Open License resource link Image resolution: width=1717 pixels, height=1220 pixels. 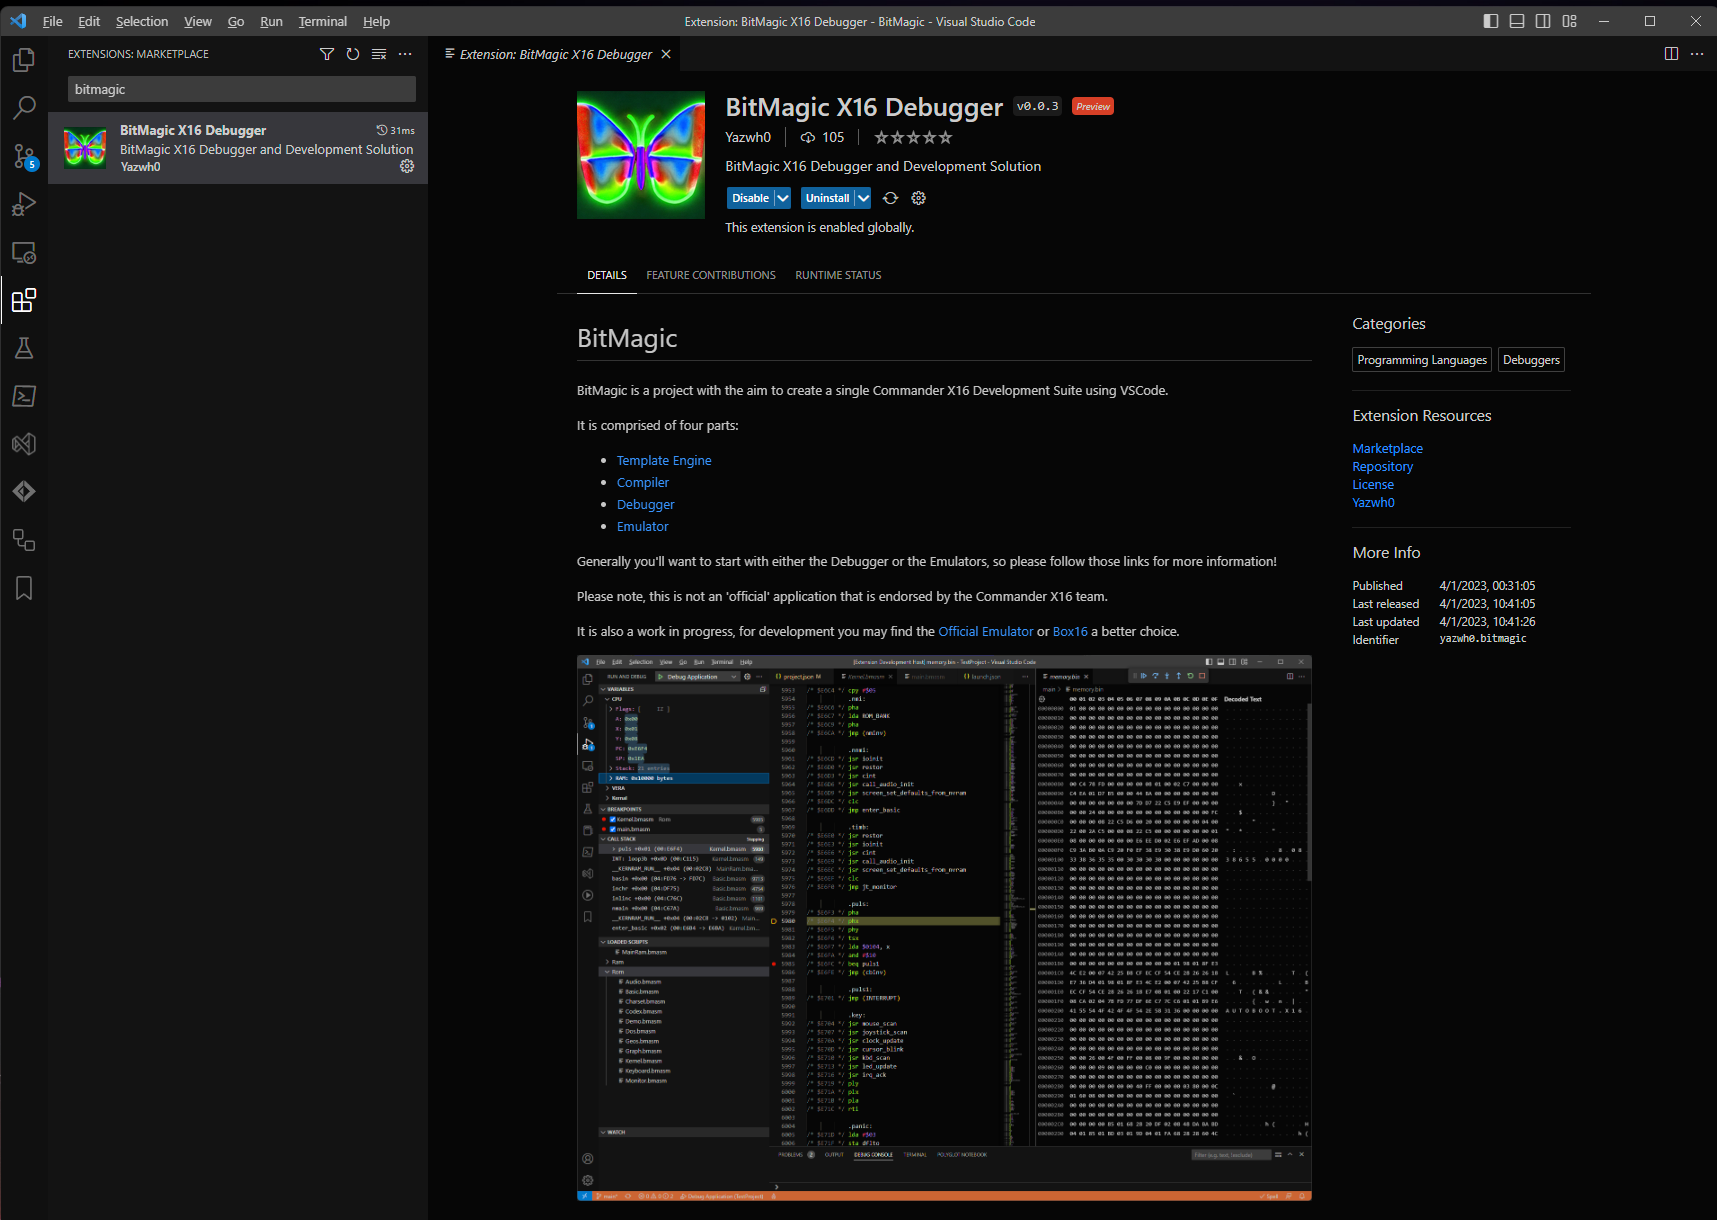(x=1373, y=485)
